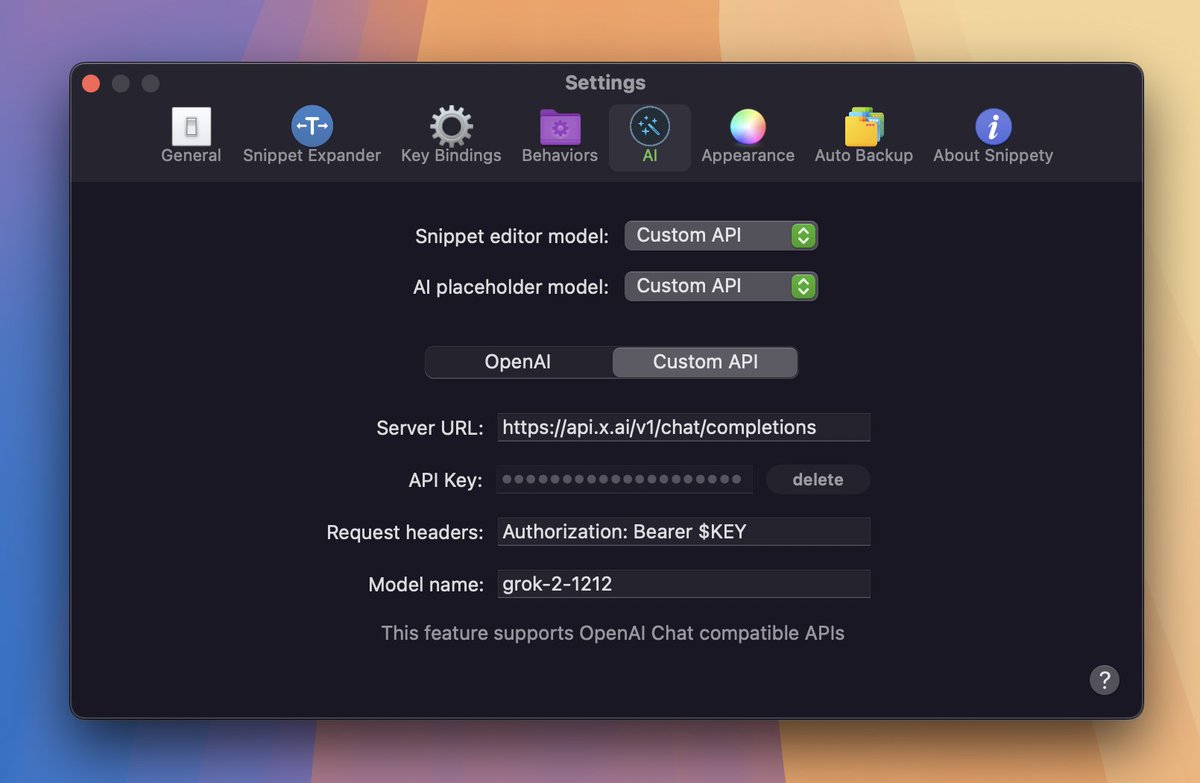Click into the Server URL field
The height and width of the screenshot is (783, 1200).
pos(684,428)
